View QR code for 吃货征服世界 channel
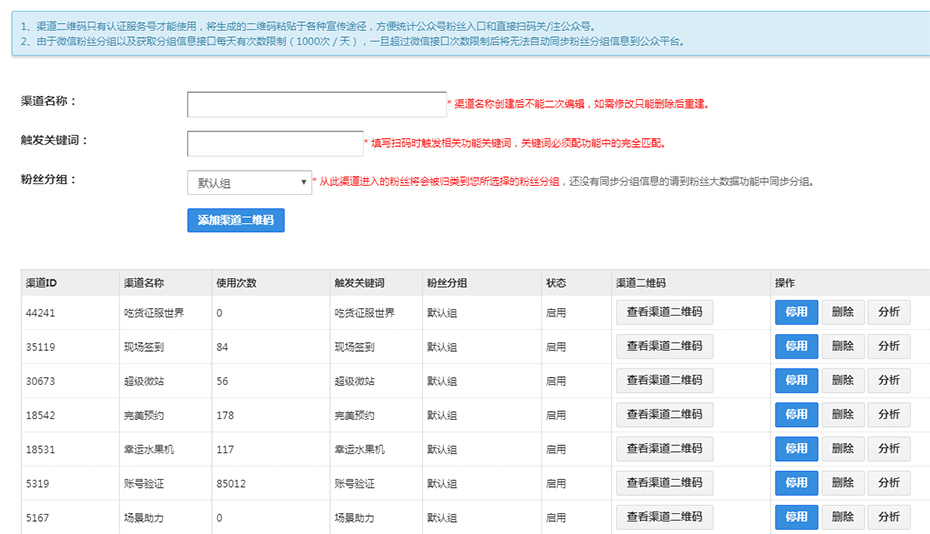Screen dimensions: 930x534 pyautogui.click(x=664, y=312)
